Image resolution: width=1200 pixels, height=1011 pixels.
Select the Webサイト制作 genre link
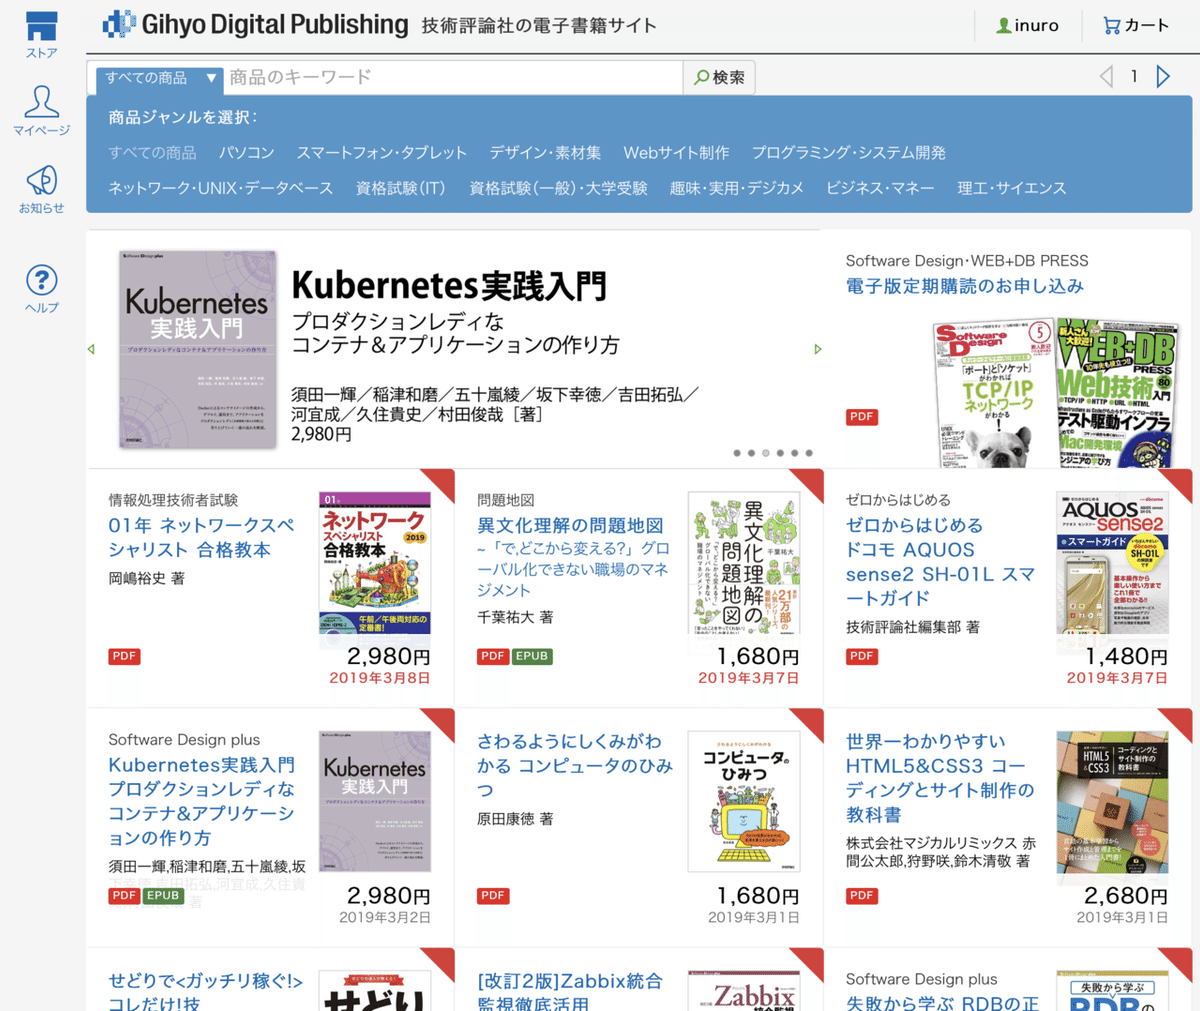click(676, 151)
